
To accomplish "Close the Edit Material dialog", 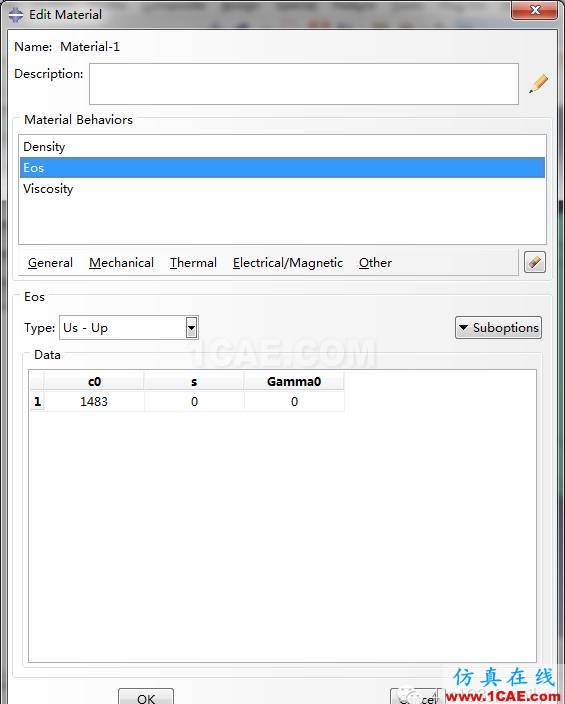I will (x=534, y=10).
